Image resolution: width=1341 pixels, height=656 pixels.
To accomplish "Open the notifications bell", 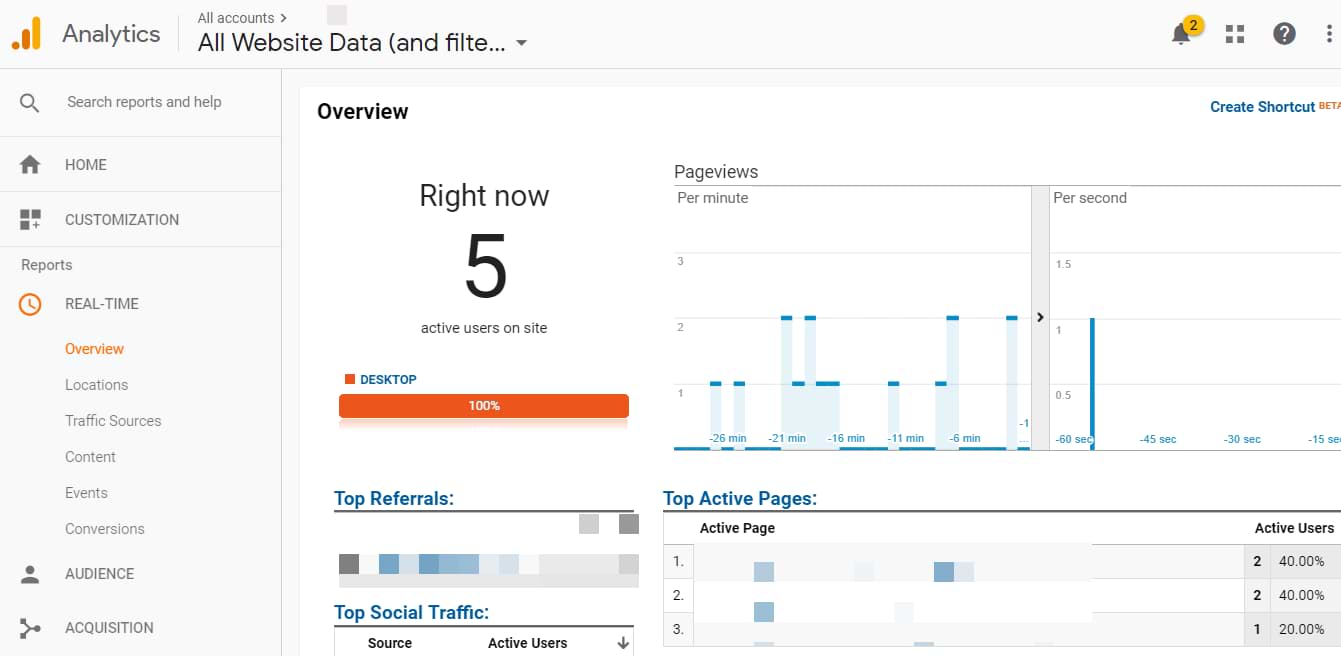I will (1181, 34).
